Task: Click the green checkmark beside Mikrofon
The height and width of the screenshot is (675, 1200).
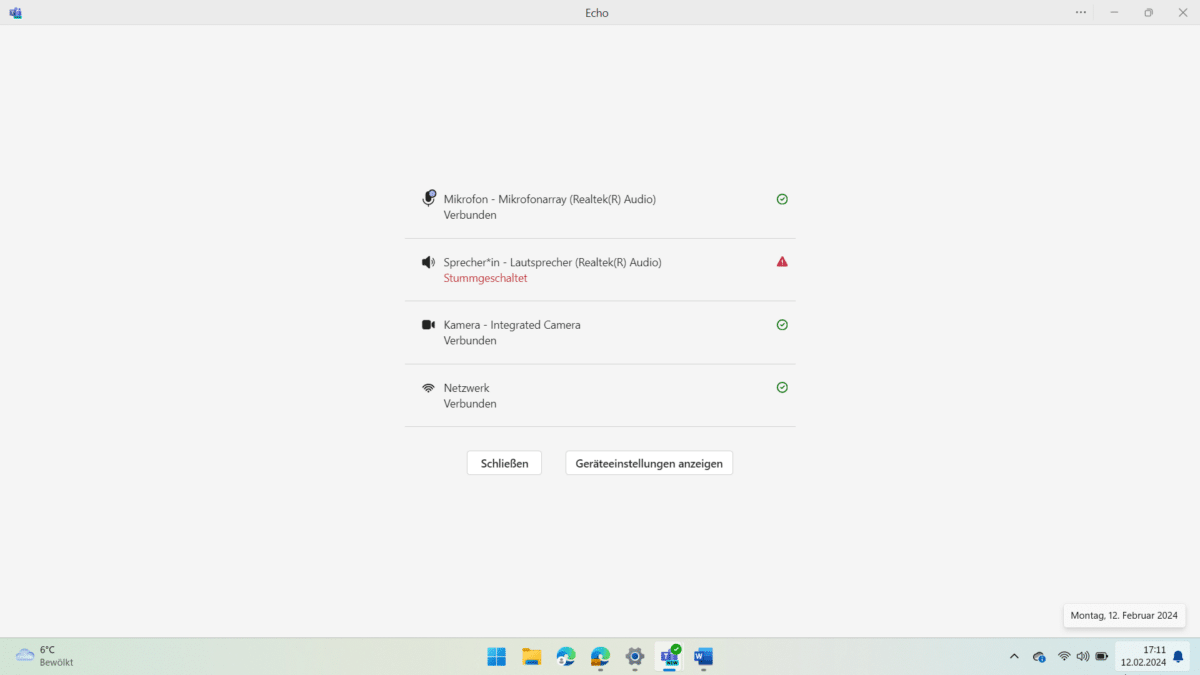Action: [782, 199]
